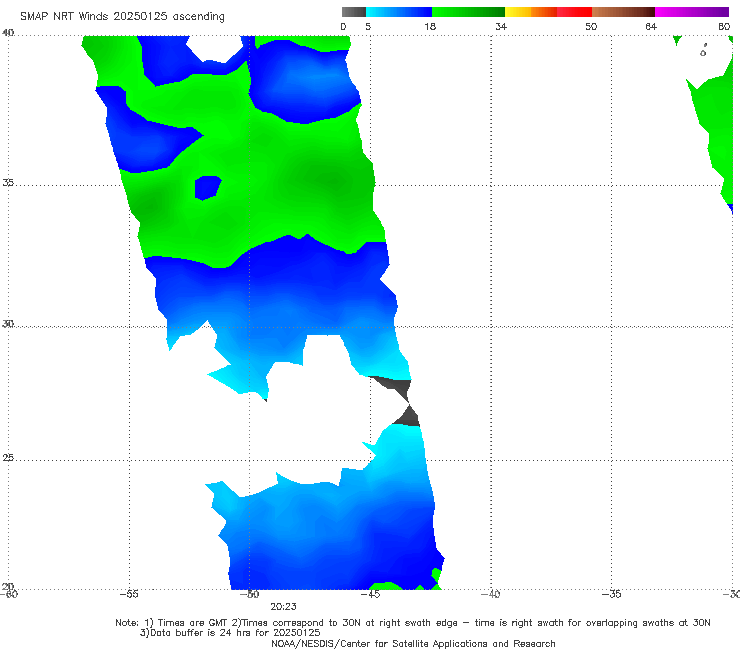
Task: Click the green segment of the color bar
Action: (x=468, y=12)
